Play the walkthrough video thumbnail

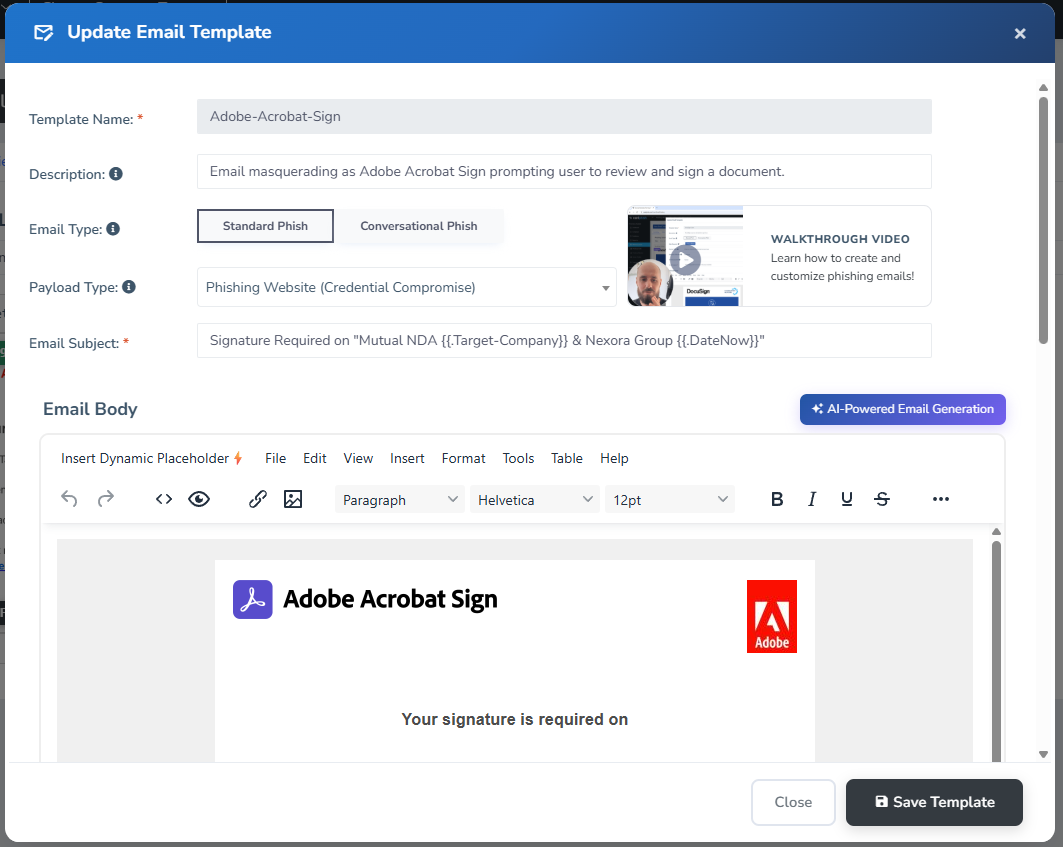click(x=685, y=260)
